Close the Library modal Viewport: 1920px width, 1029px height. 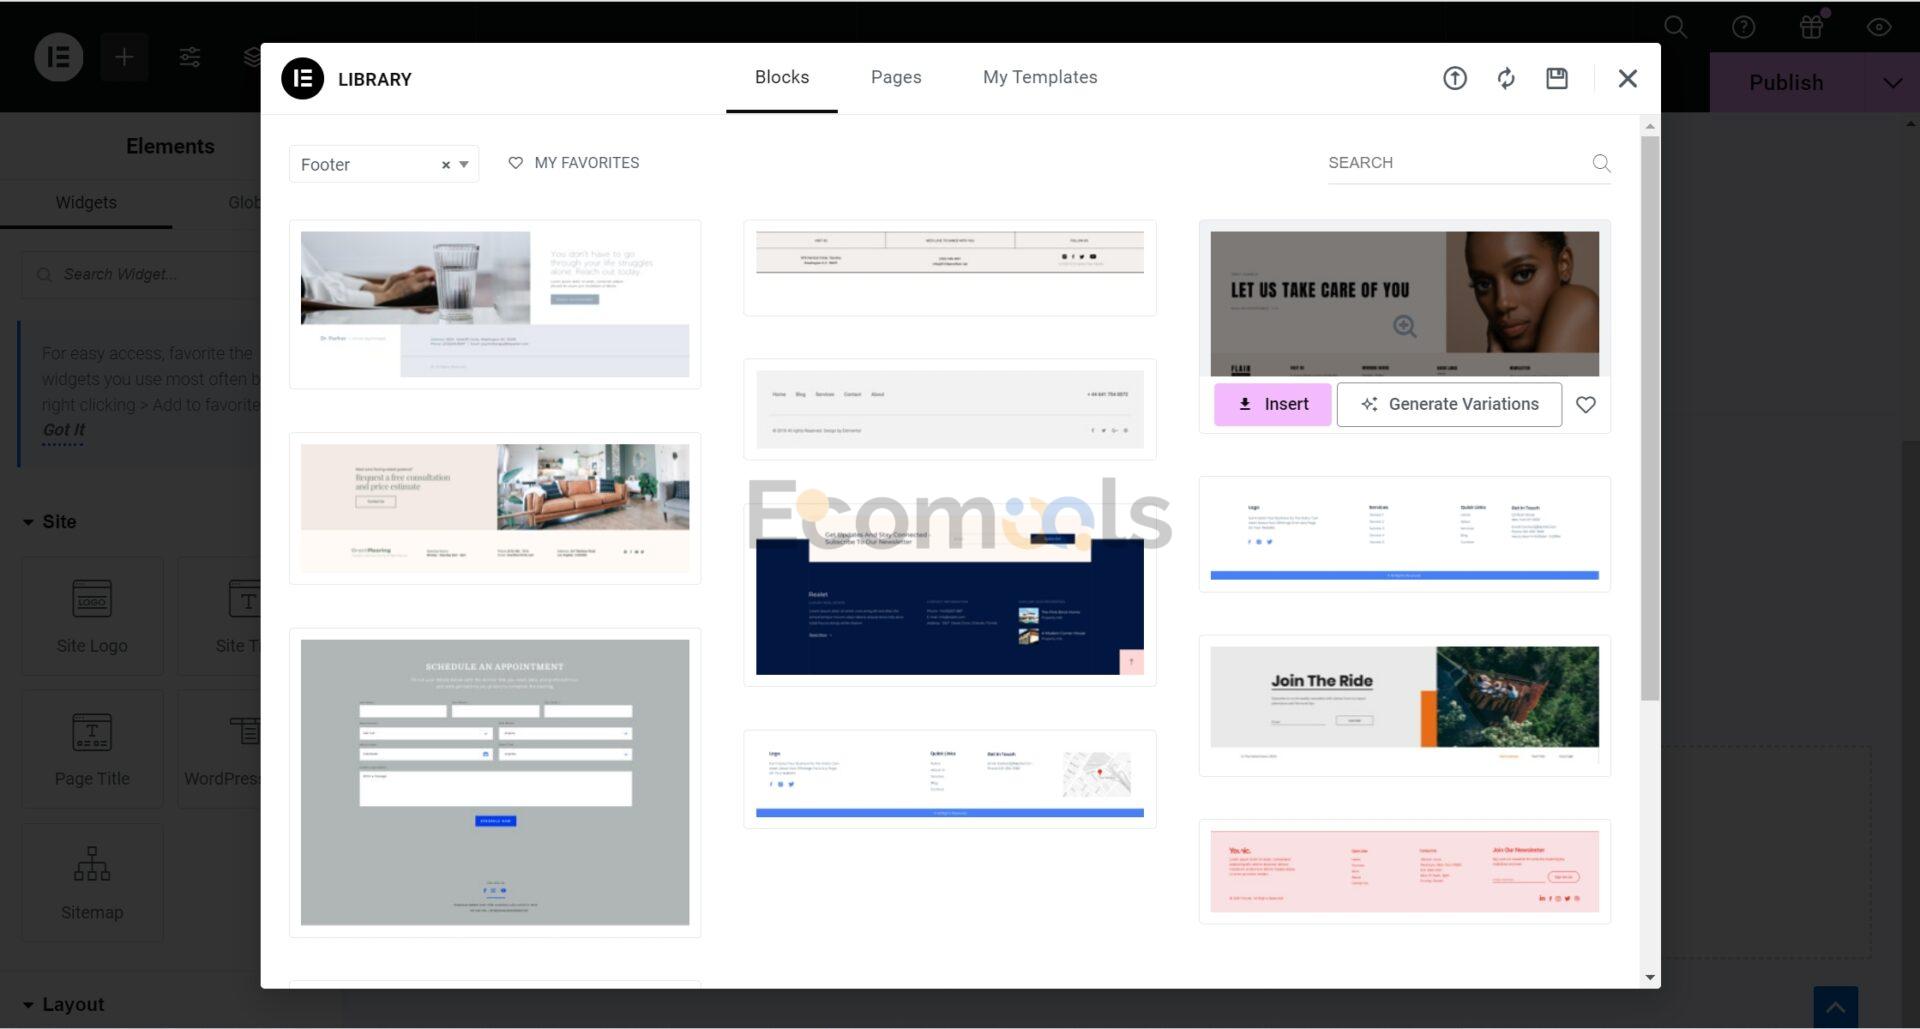1627,78
